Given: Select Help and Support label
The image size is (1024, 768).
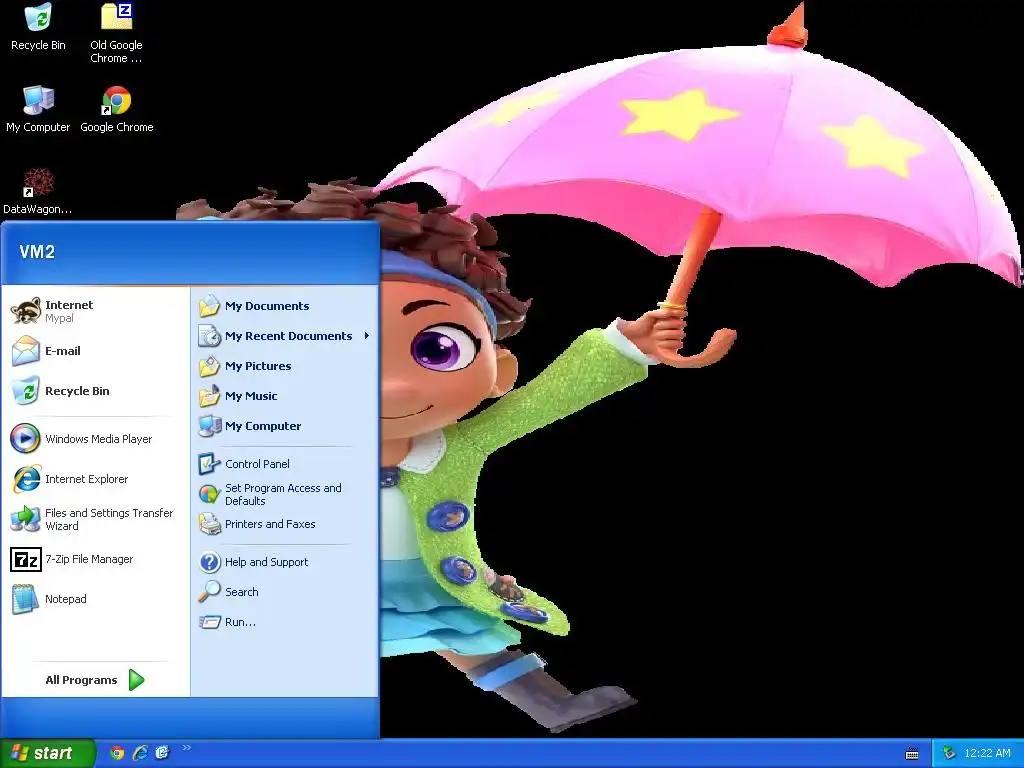Looking at the screenshot, I should pyautogui.click(x=266, y=562).
